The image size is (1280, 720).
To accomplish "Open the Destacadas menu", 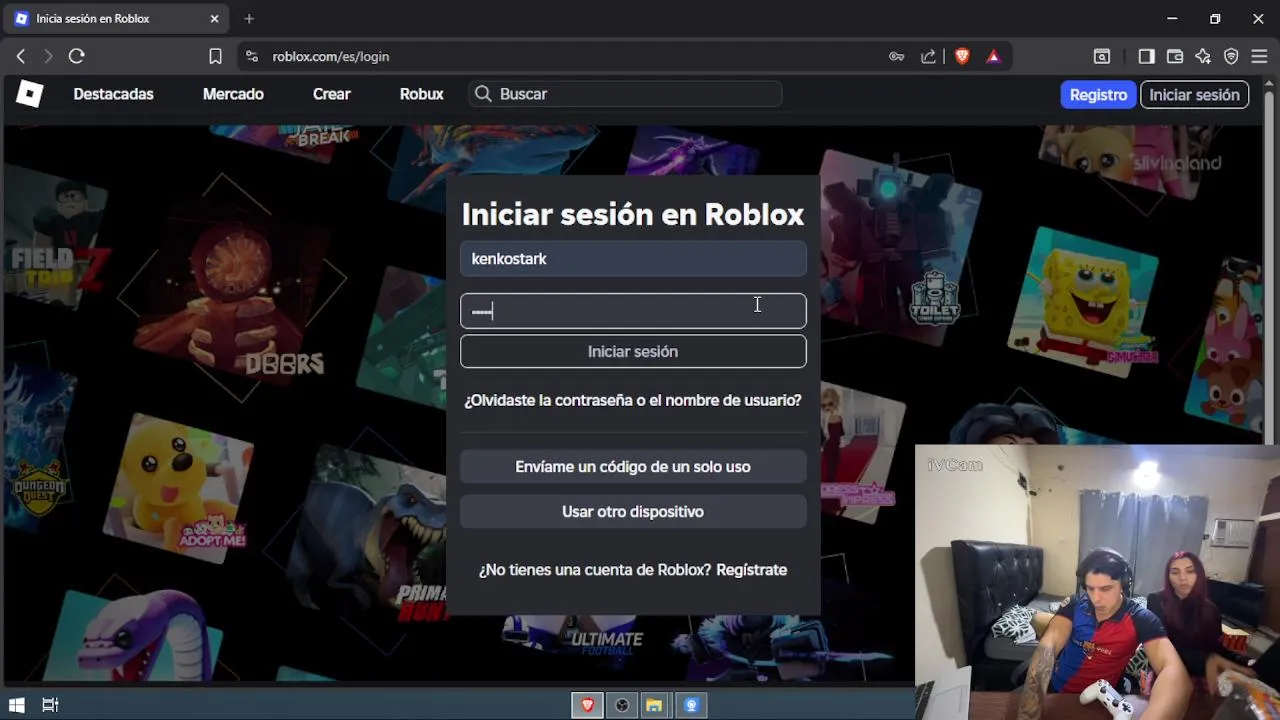I will 113,94.
